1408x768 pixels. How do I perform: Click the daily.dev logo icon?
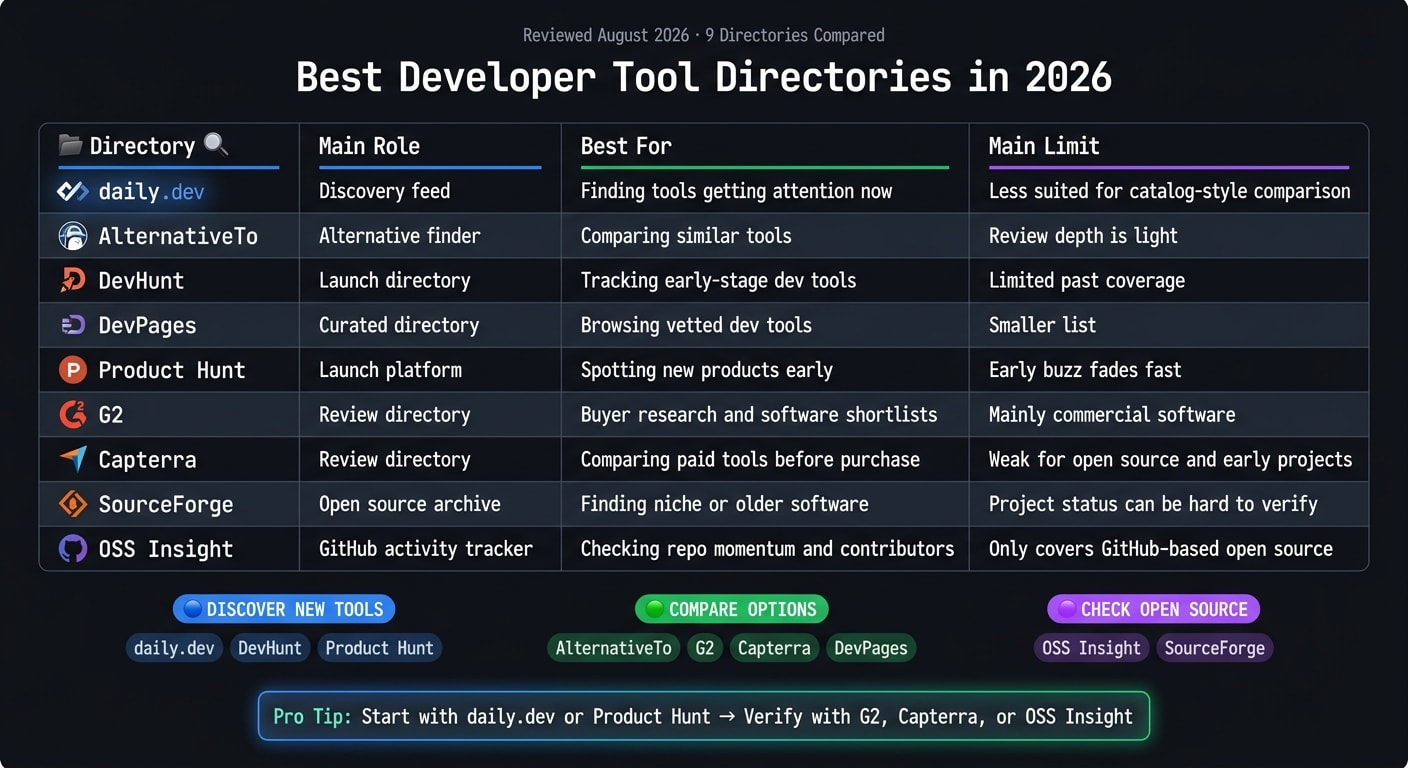[x=73, y=191]
